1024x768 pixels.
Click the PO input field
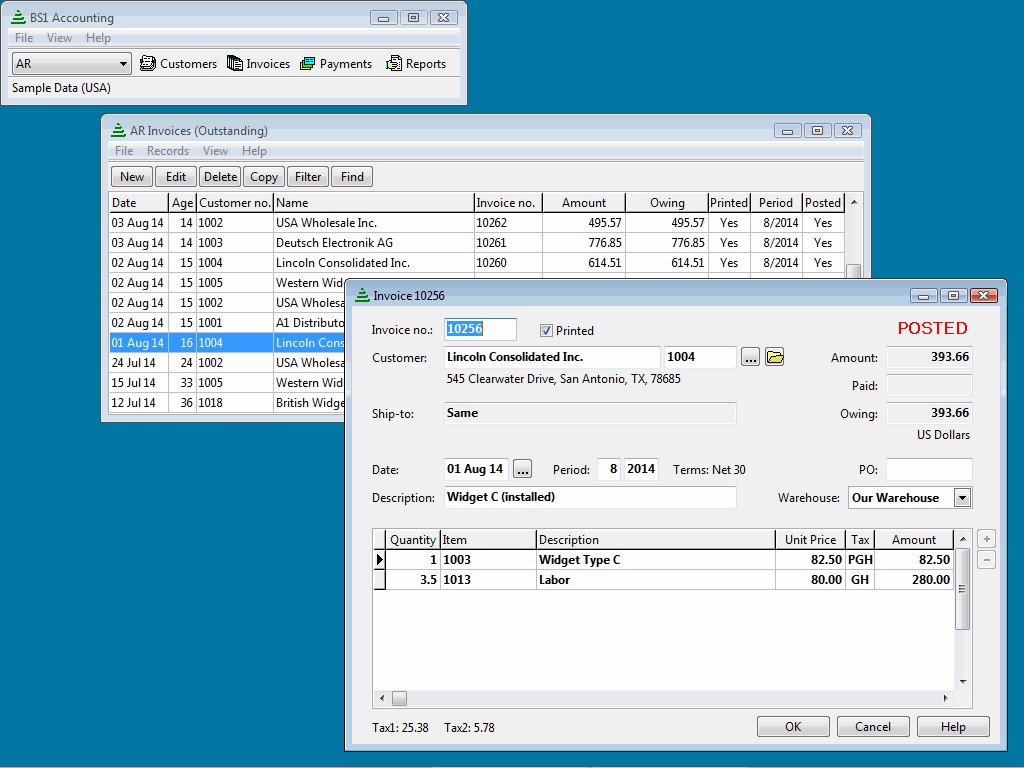click(x=928, y=469)
